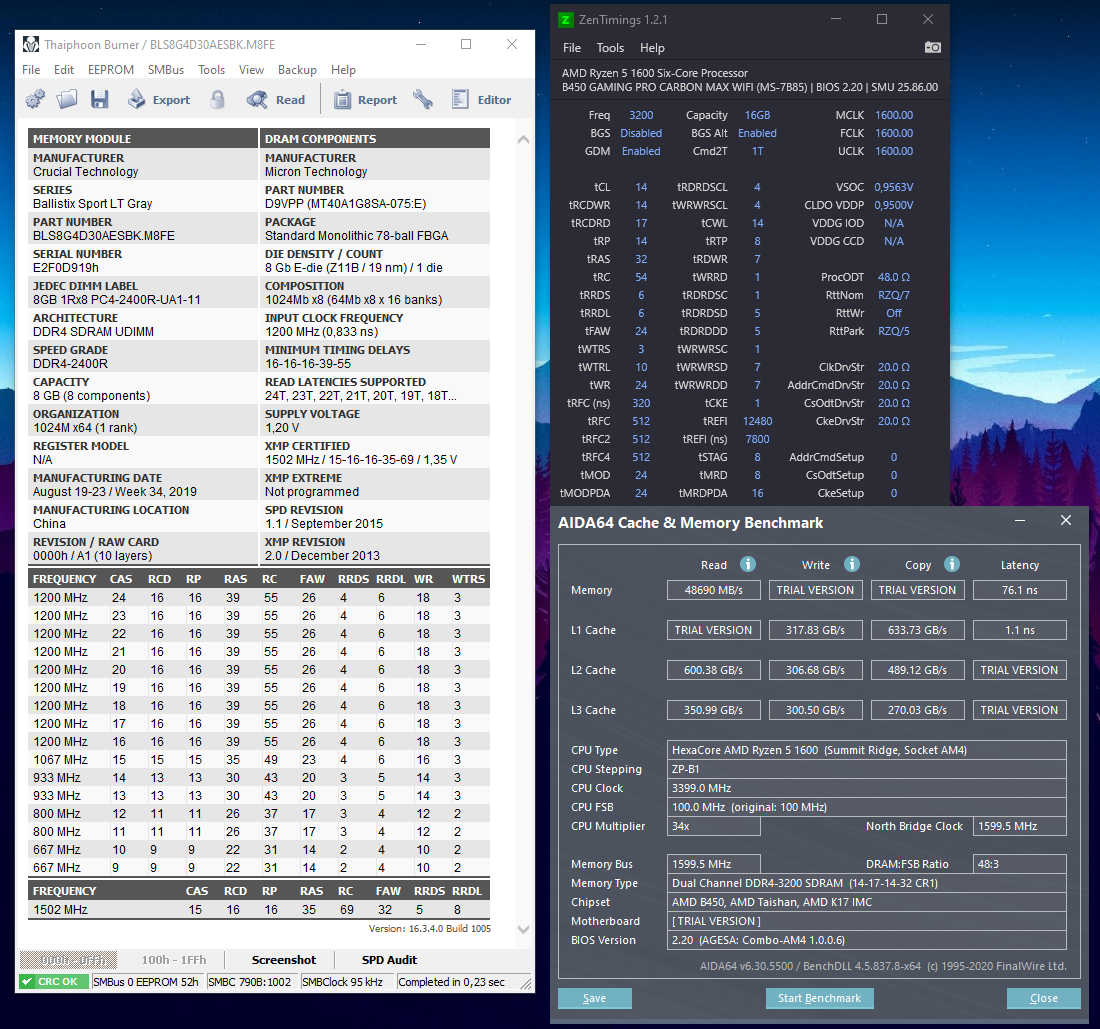This screenshot has width=1100, height=1029.
Task: Open the Editor toolbar button
Action: click(x=482, y=100)
